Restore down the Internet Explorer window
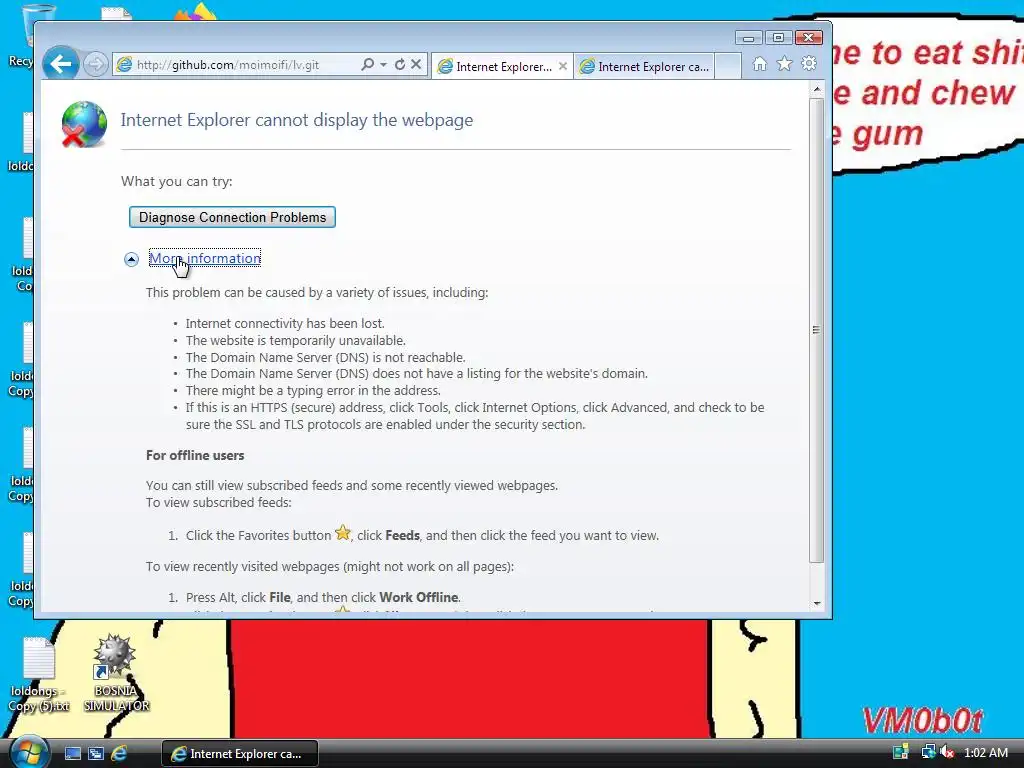 coord(778,38)
